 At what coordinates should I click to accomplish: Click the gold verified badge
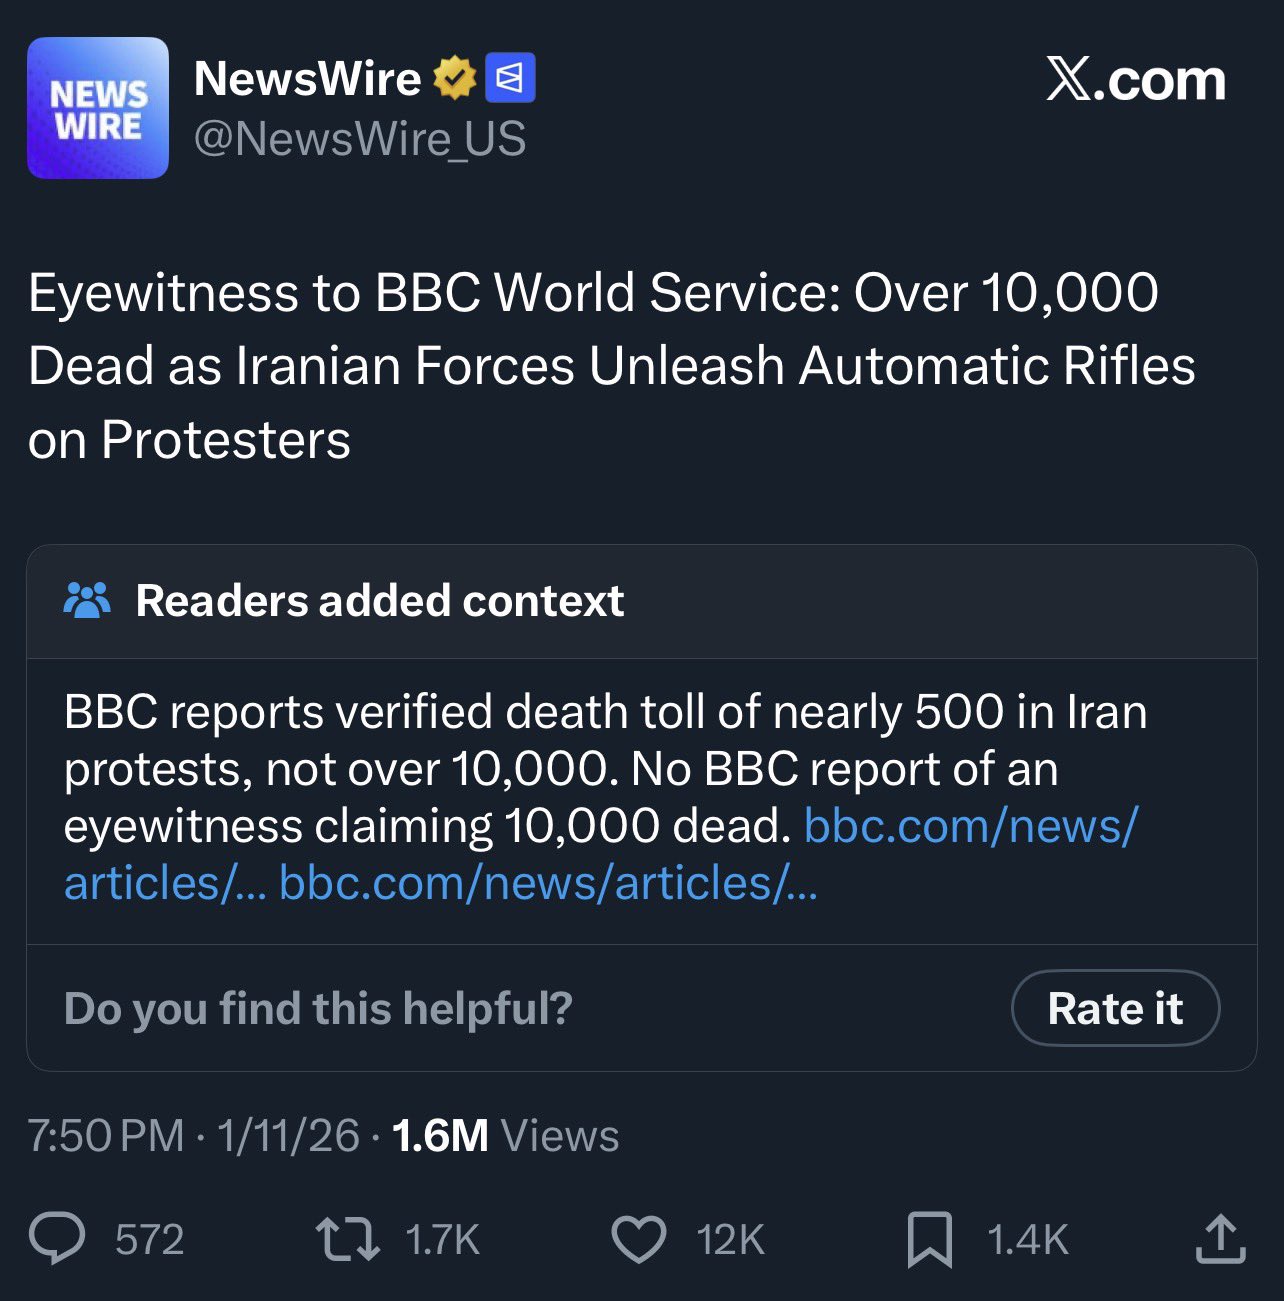(455, 78)
